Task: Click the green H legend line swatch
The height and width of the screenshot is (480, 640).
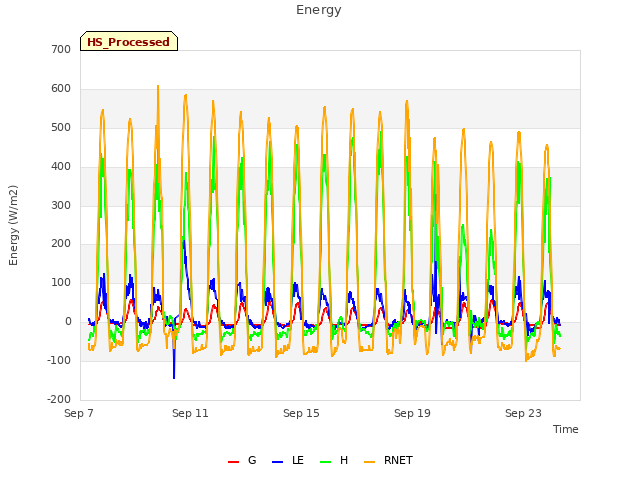Action: tap(325, 462)
